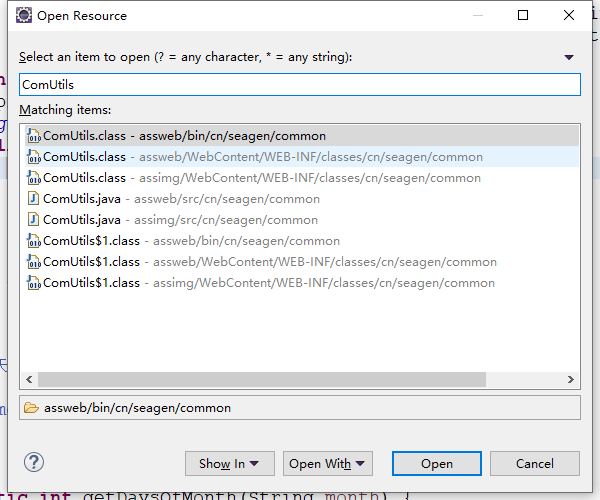Image resolution: width=600 pixels, height=500 pixels.
Task: Select ComUtils.class in assimg/WebContent/WEB-INF/classes
Action: point(302,178)
